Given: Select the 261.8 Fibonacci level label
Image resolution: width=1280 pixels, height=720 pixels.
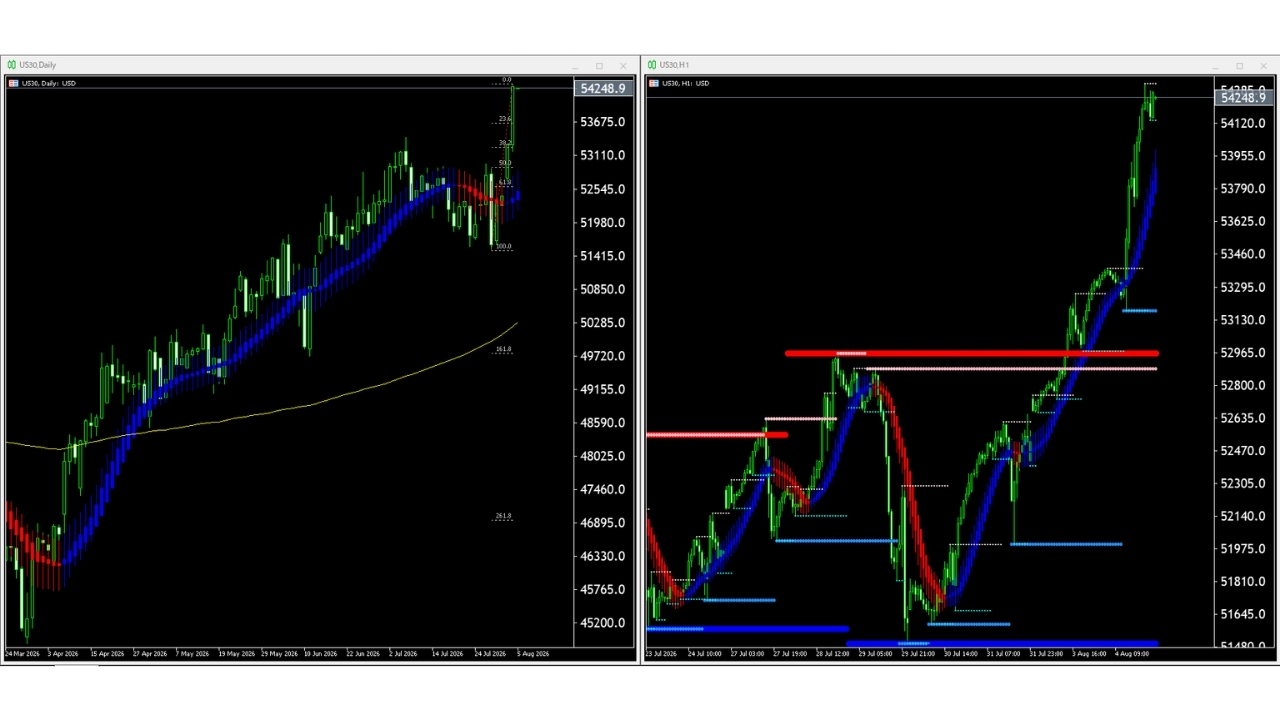Looking at the screenshot, I should pyautogui.click(x=503, y=516).
